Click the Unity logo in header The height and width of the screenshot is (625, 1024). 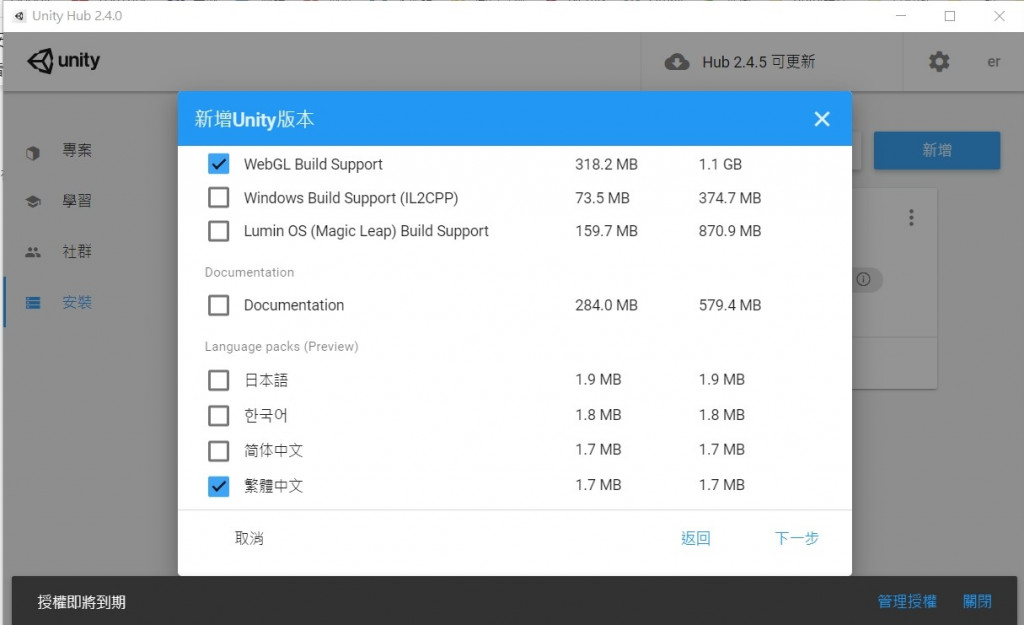coord(63,61)
